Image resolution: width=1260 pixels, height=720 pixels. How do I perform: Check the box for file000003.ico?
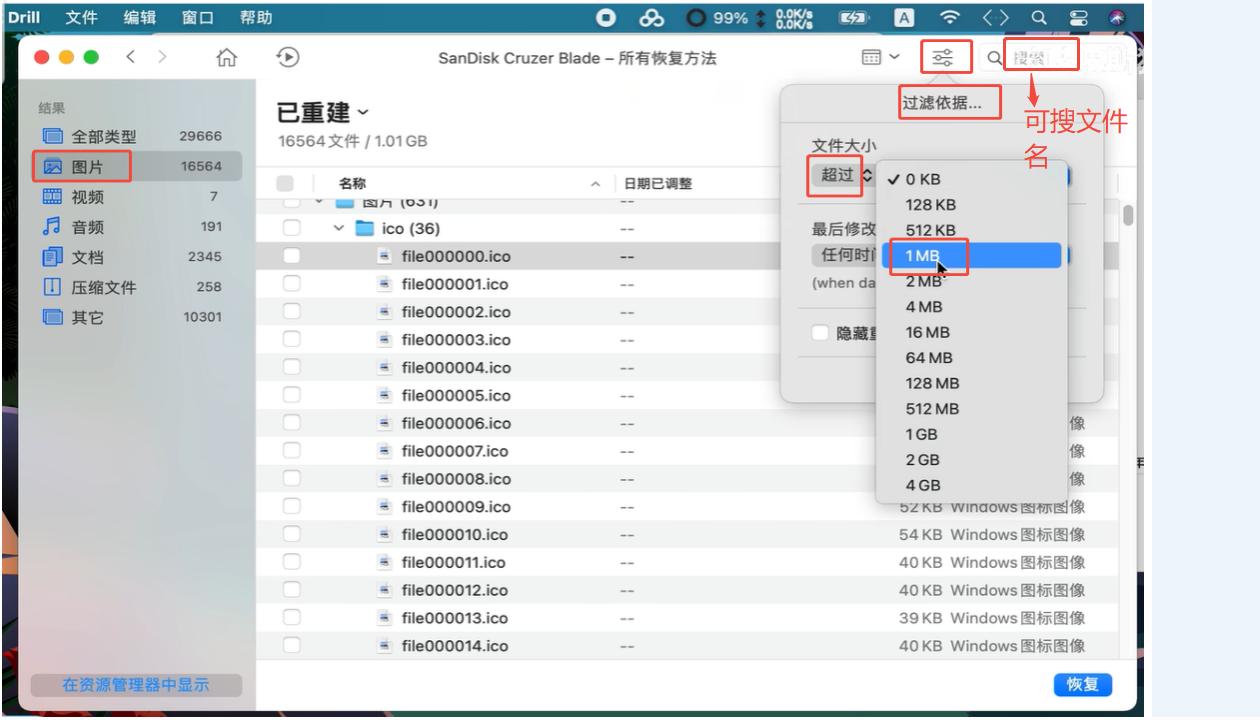(x=291, y=340)
